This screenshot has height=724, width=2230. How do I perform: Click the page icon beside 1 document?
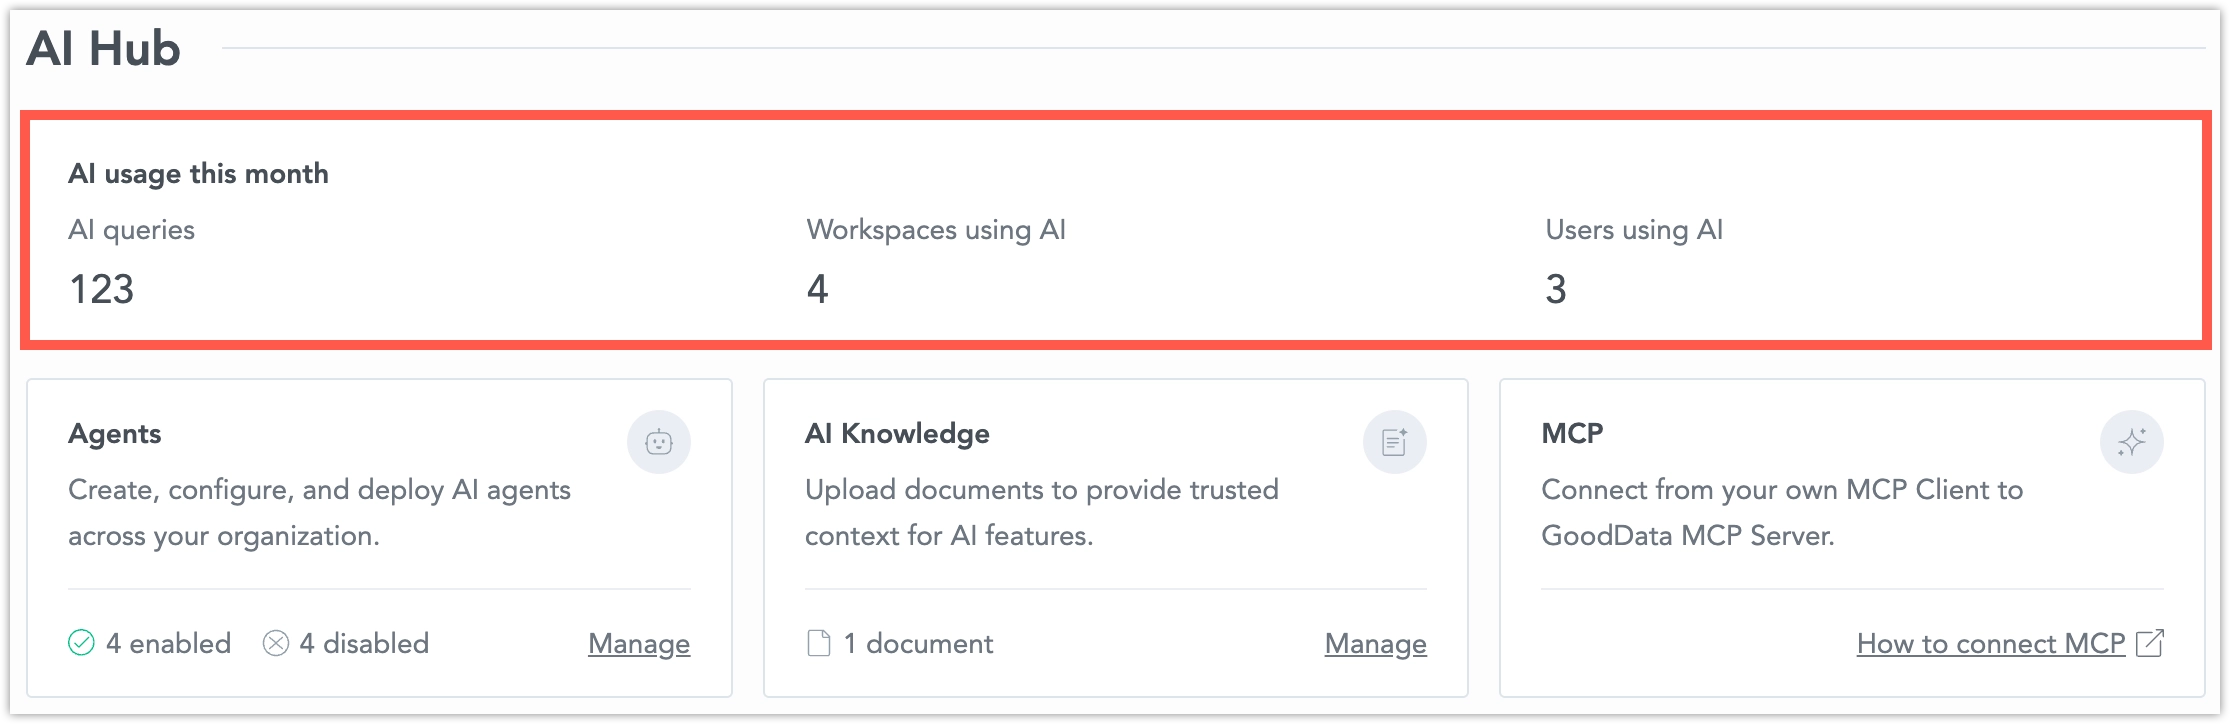(819, 643)
